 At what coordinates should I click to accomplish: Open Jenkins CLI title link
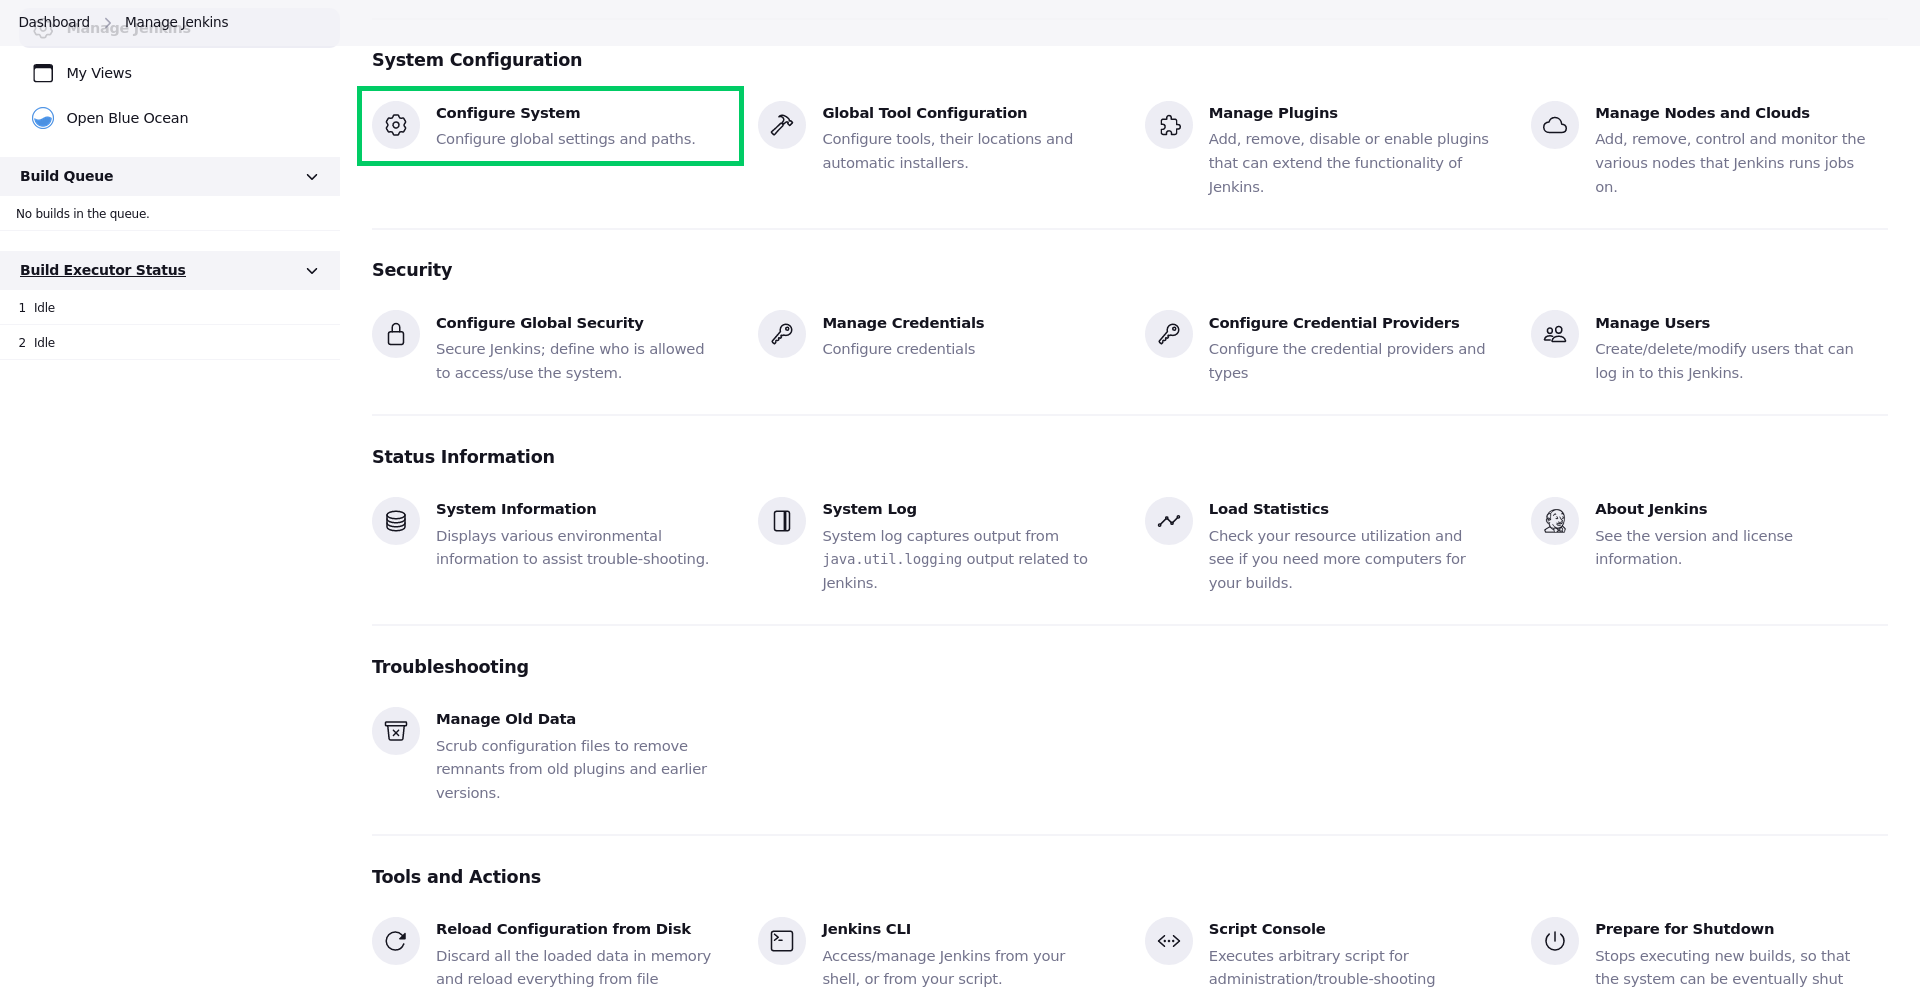(x=866, y=929)
